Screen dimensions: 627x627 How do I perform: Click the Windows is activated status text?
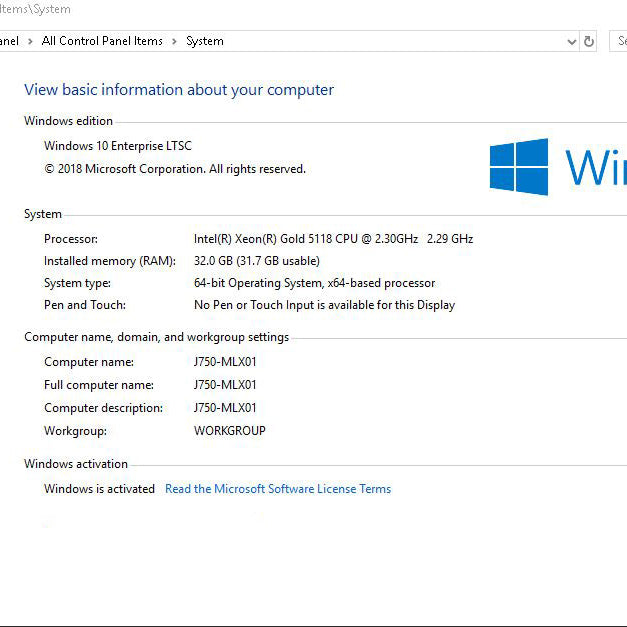99,489
